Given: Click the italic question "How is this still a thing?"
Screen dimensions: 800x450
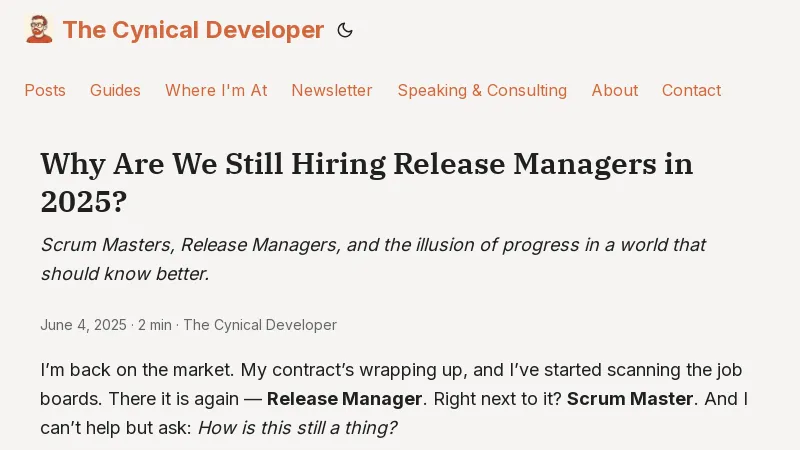Looking at the screenshot, I should coord(297,428).
